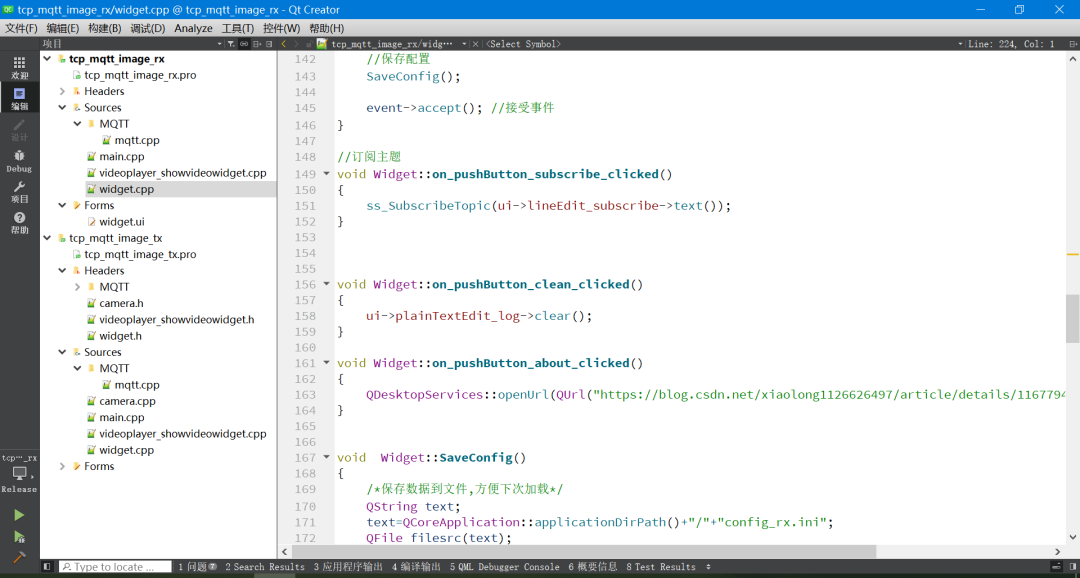Toggle the left sidebar visibility button
The height and width of the screenshot is (578, 1080).
click(47, 567)
